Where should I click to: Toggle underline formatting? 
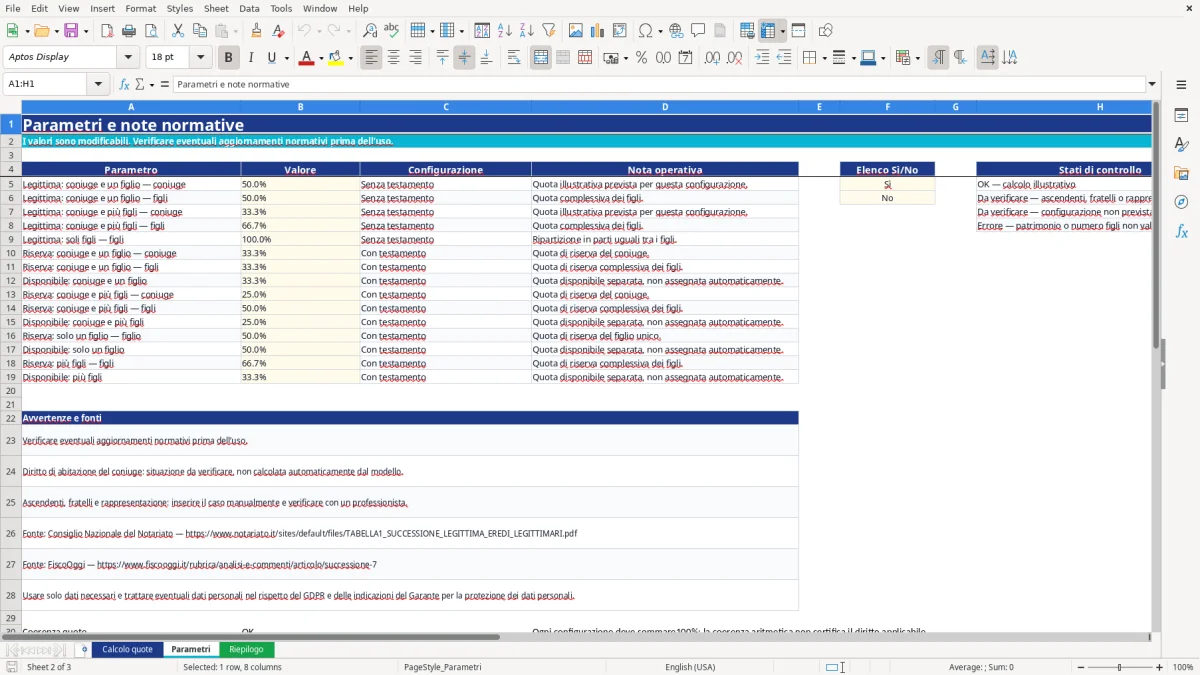pyautogui.click(x=273, y=58)
